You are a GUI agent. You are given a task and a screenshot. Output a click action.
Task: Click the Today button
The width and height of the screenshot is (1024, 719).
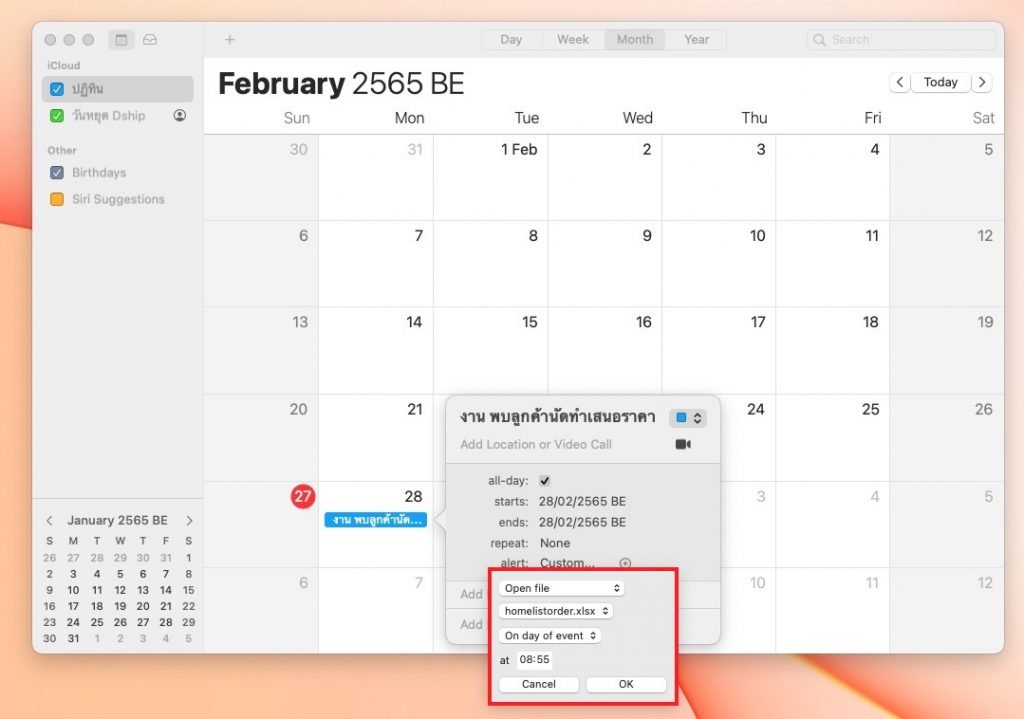point(940,82)
